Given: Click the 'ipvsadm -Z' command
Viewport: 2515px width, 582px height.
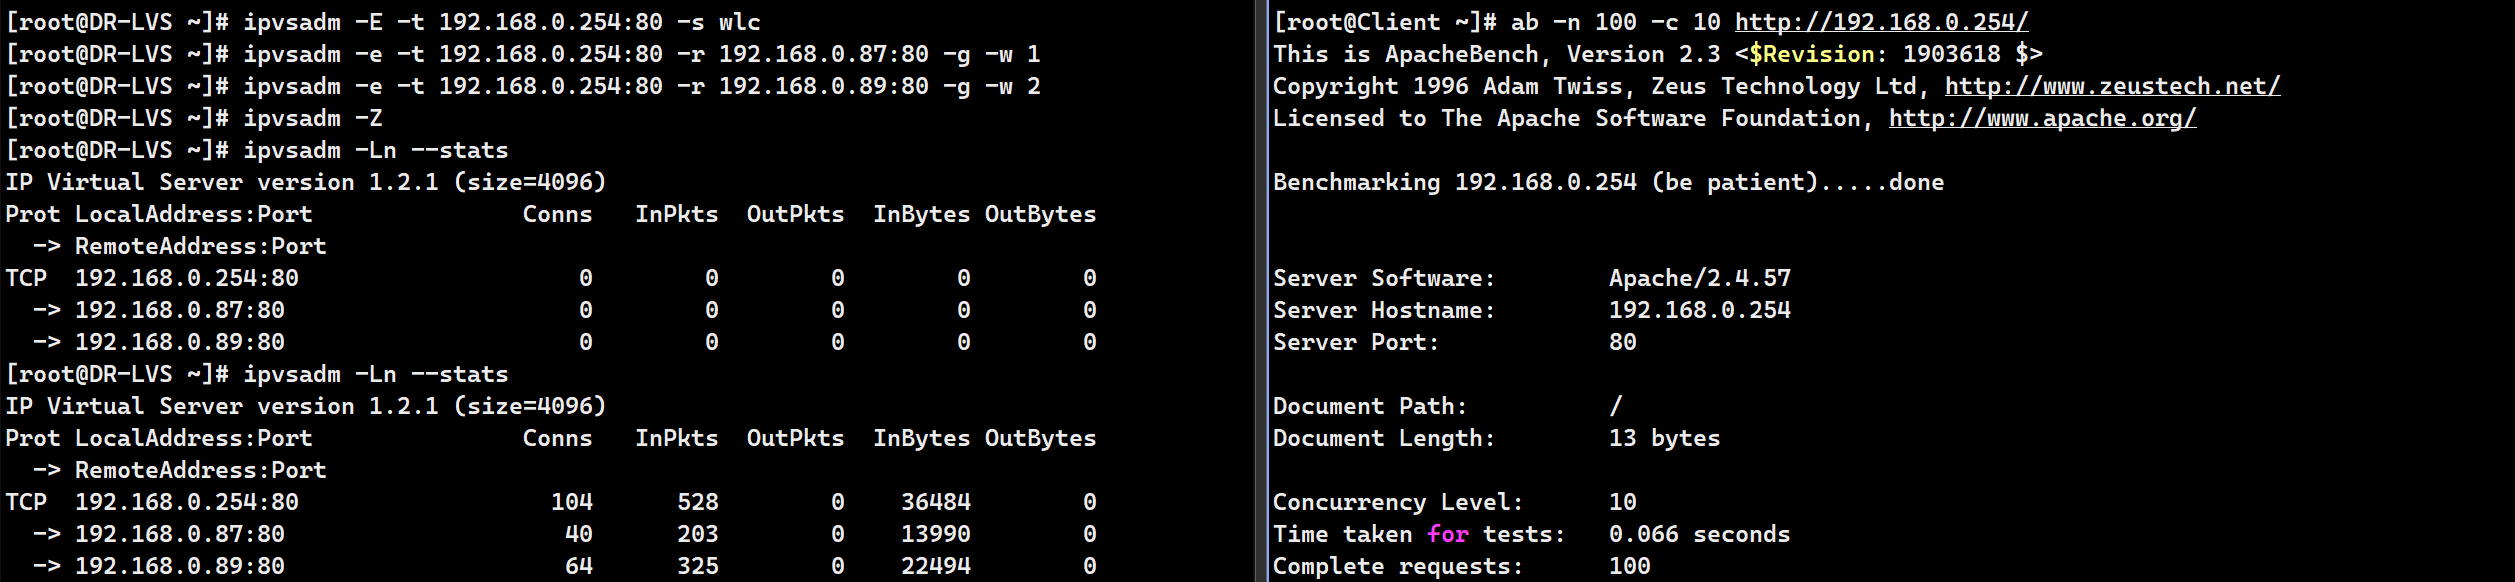Looking at the screenshot, I should click(313, 118).
